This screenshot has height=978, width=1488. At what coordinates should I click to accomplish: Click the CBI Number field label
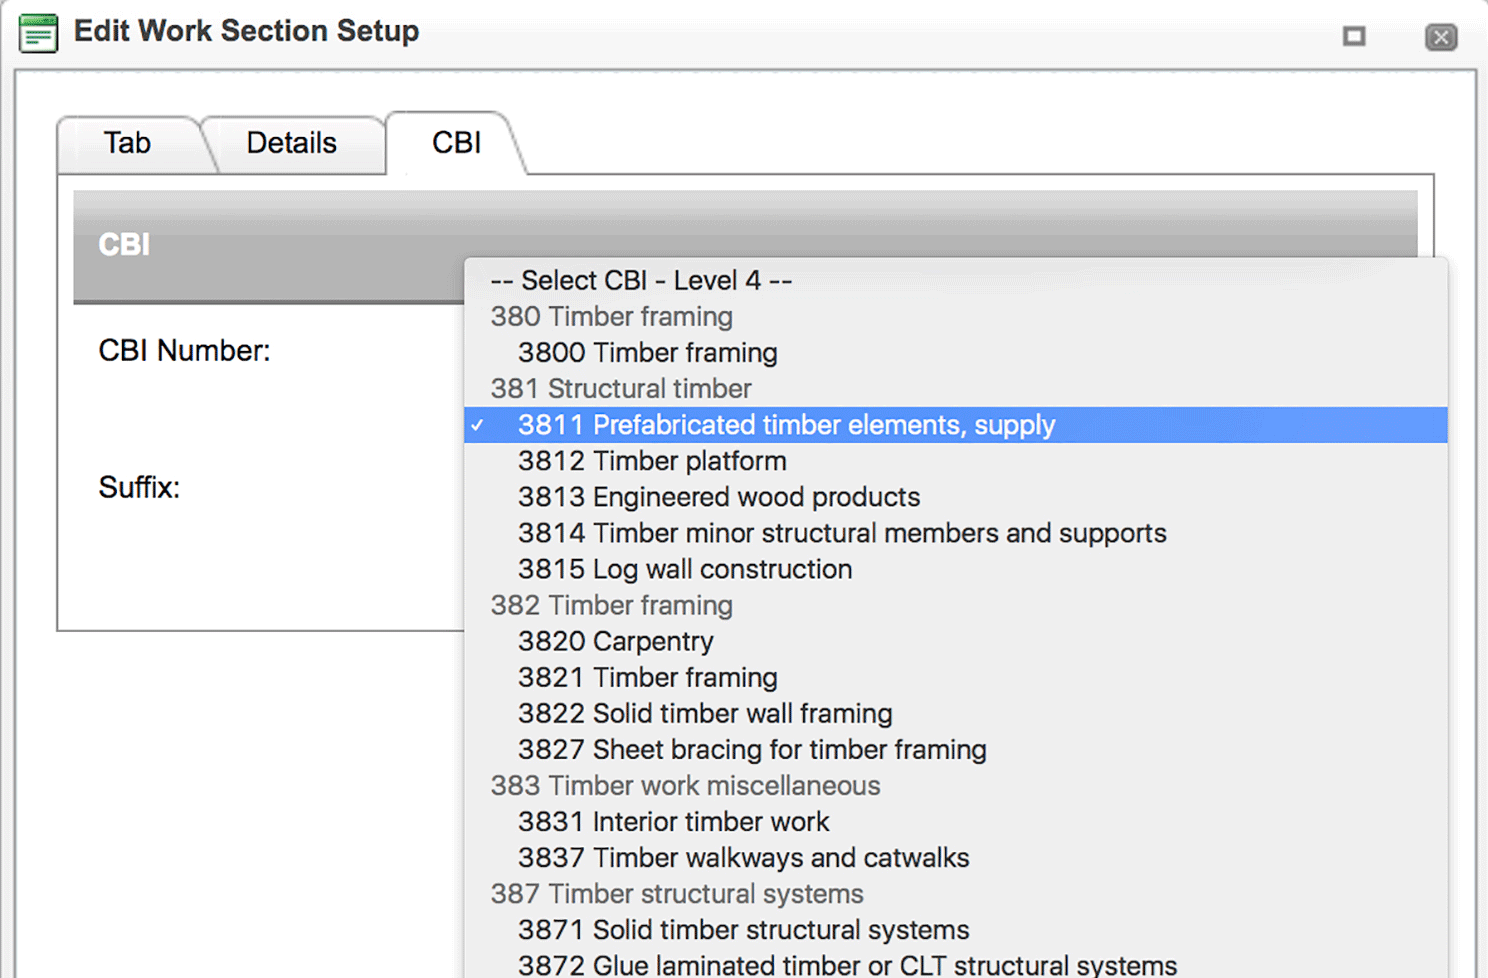184,351
